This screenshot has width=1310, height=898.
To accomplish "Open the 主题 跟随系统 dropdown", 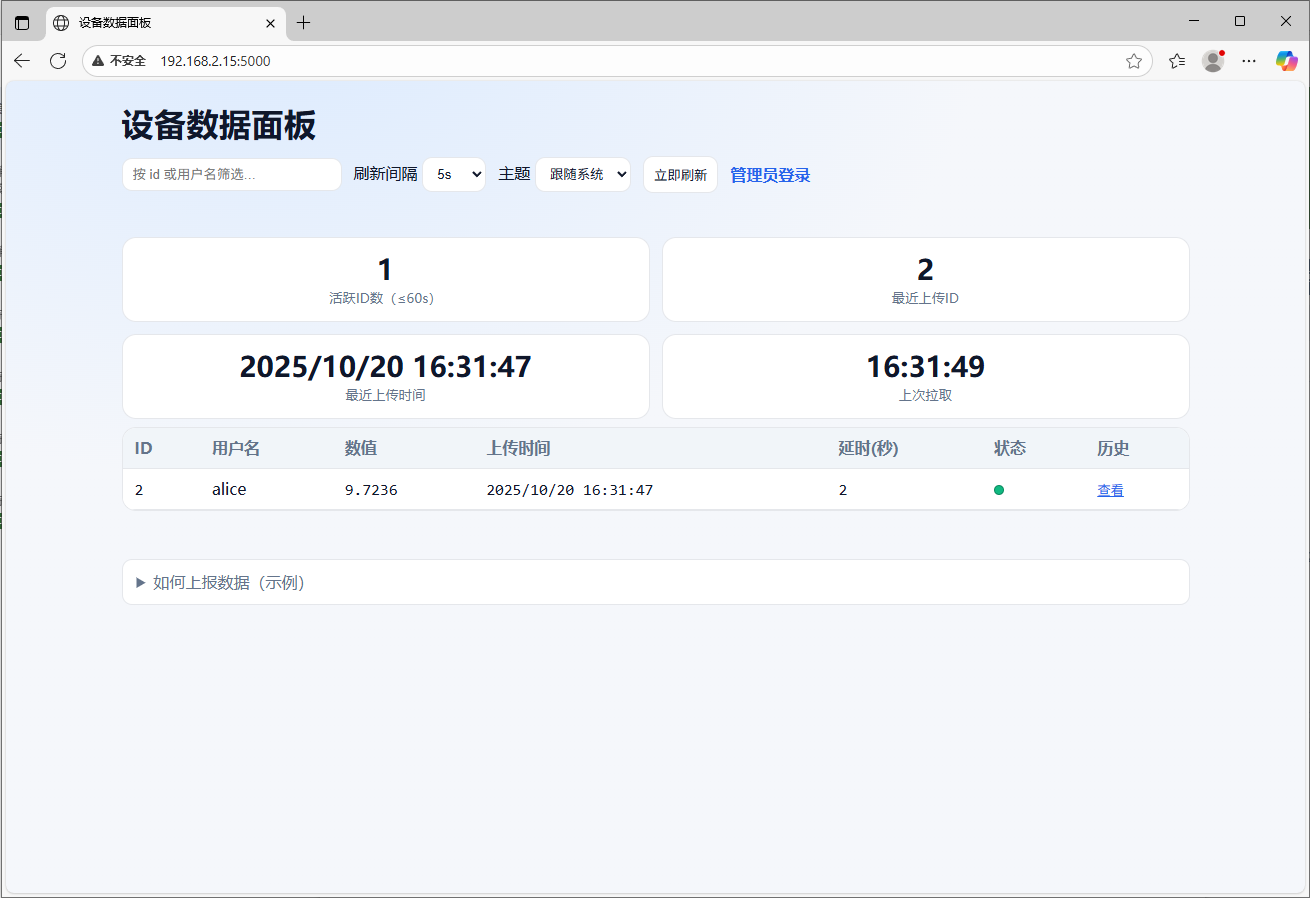I will click(583, 174).
